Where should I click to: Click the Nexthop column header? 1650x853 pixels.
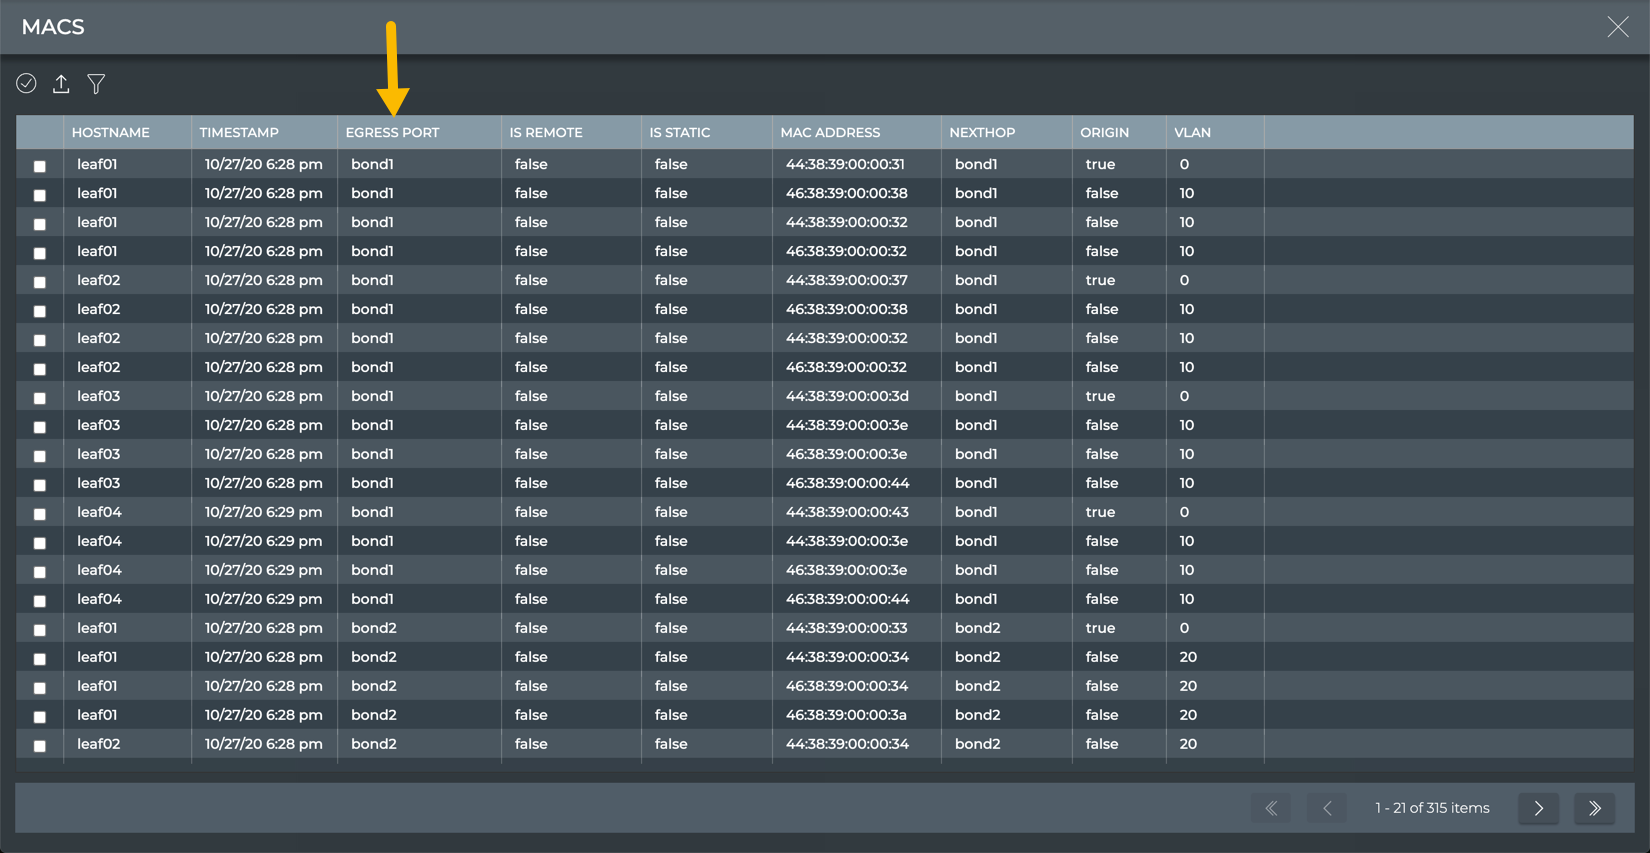(982, 132)
